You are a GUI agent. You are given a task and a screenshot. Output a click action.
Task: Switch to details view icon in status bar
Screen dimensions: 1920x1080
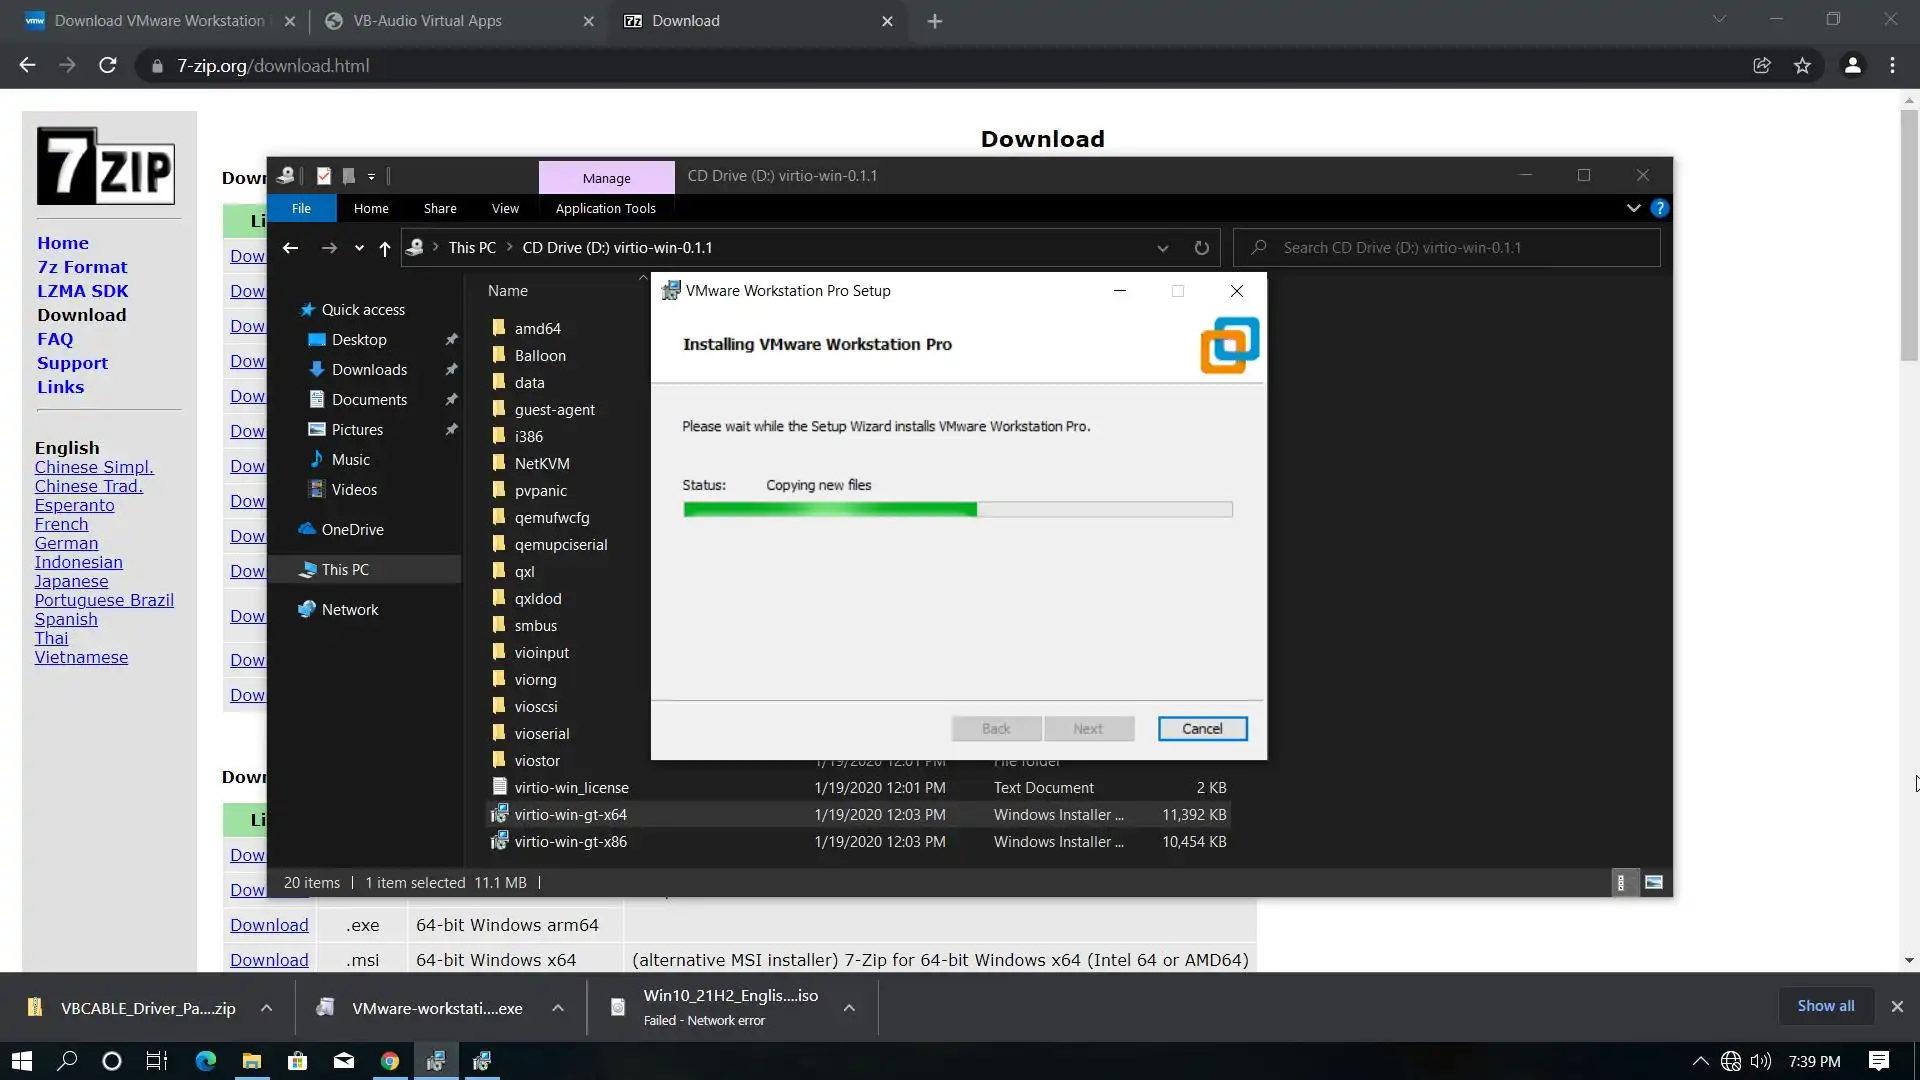[x=1621, y=882]
